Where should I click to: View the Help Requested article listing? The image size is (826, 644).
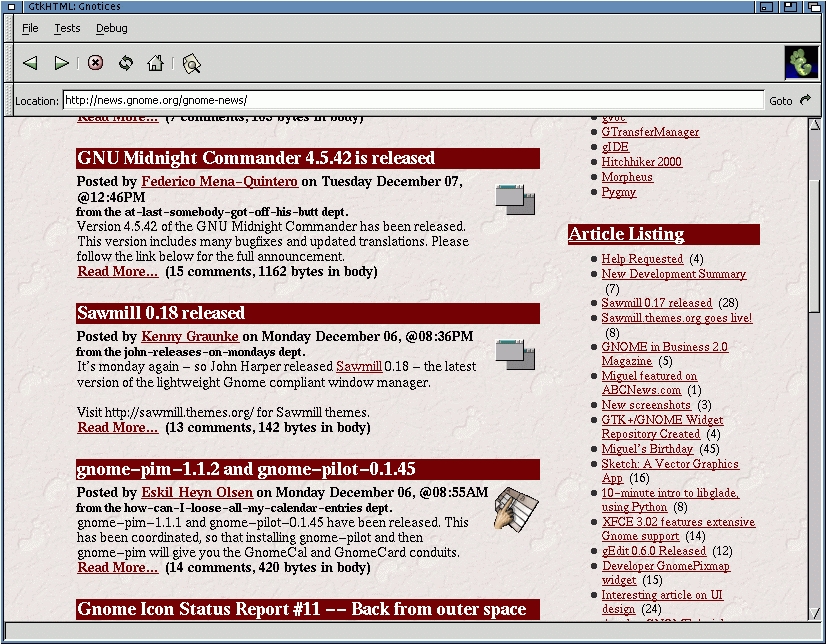[642, 259]
